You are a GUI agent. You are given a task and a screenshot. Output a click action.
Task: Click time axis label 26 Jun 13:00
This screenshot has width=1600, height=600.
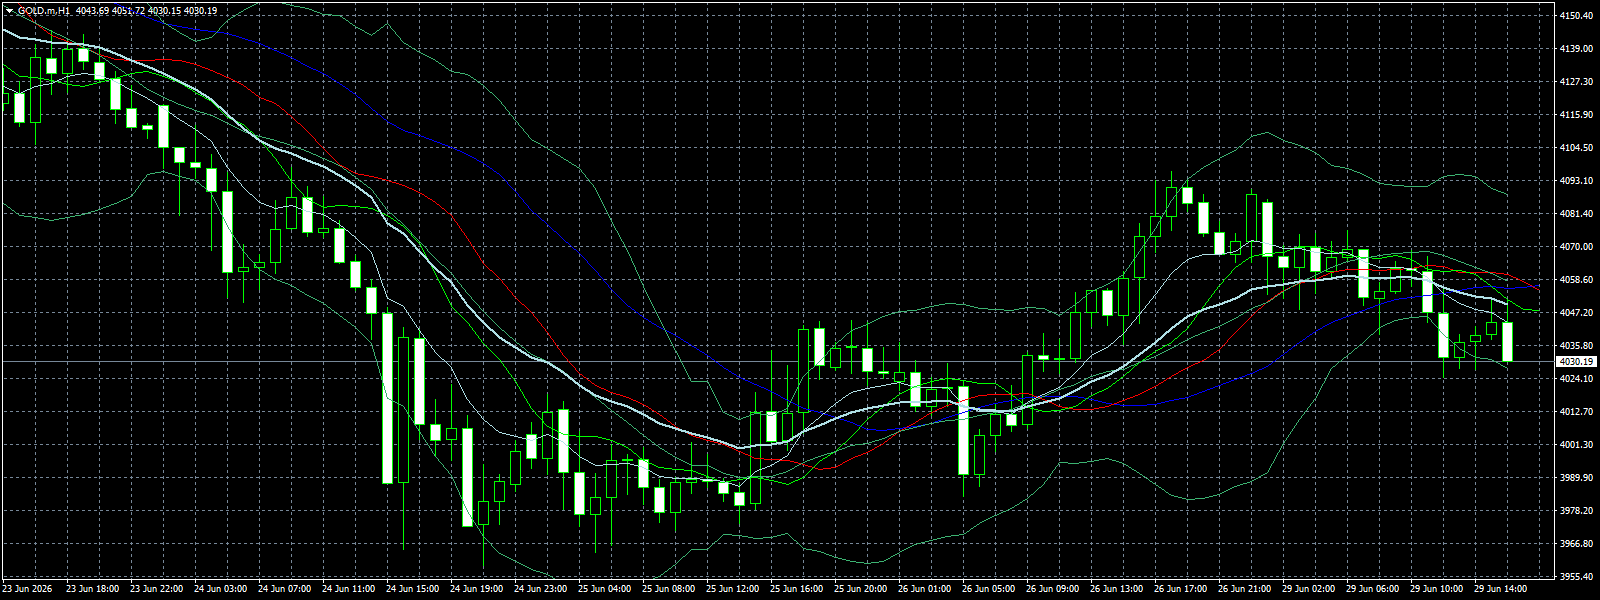tap(1116, 589)
